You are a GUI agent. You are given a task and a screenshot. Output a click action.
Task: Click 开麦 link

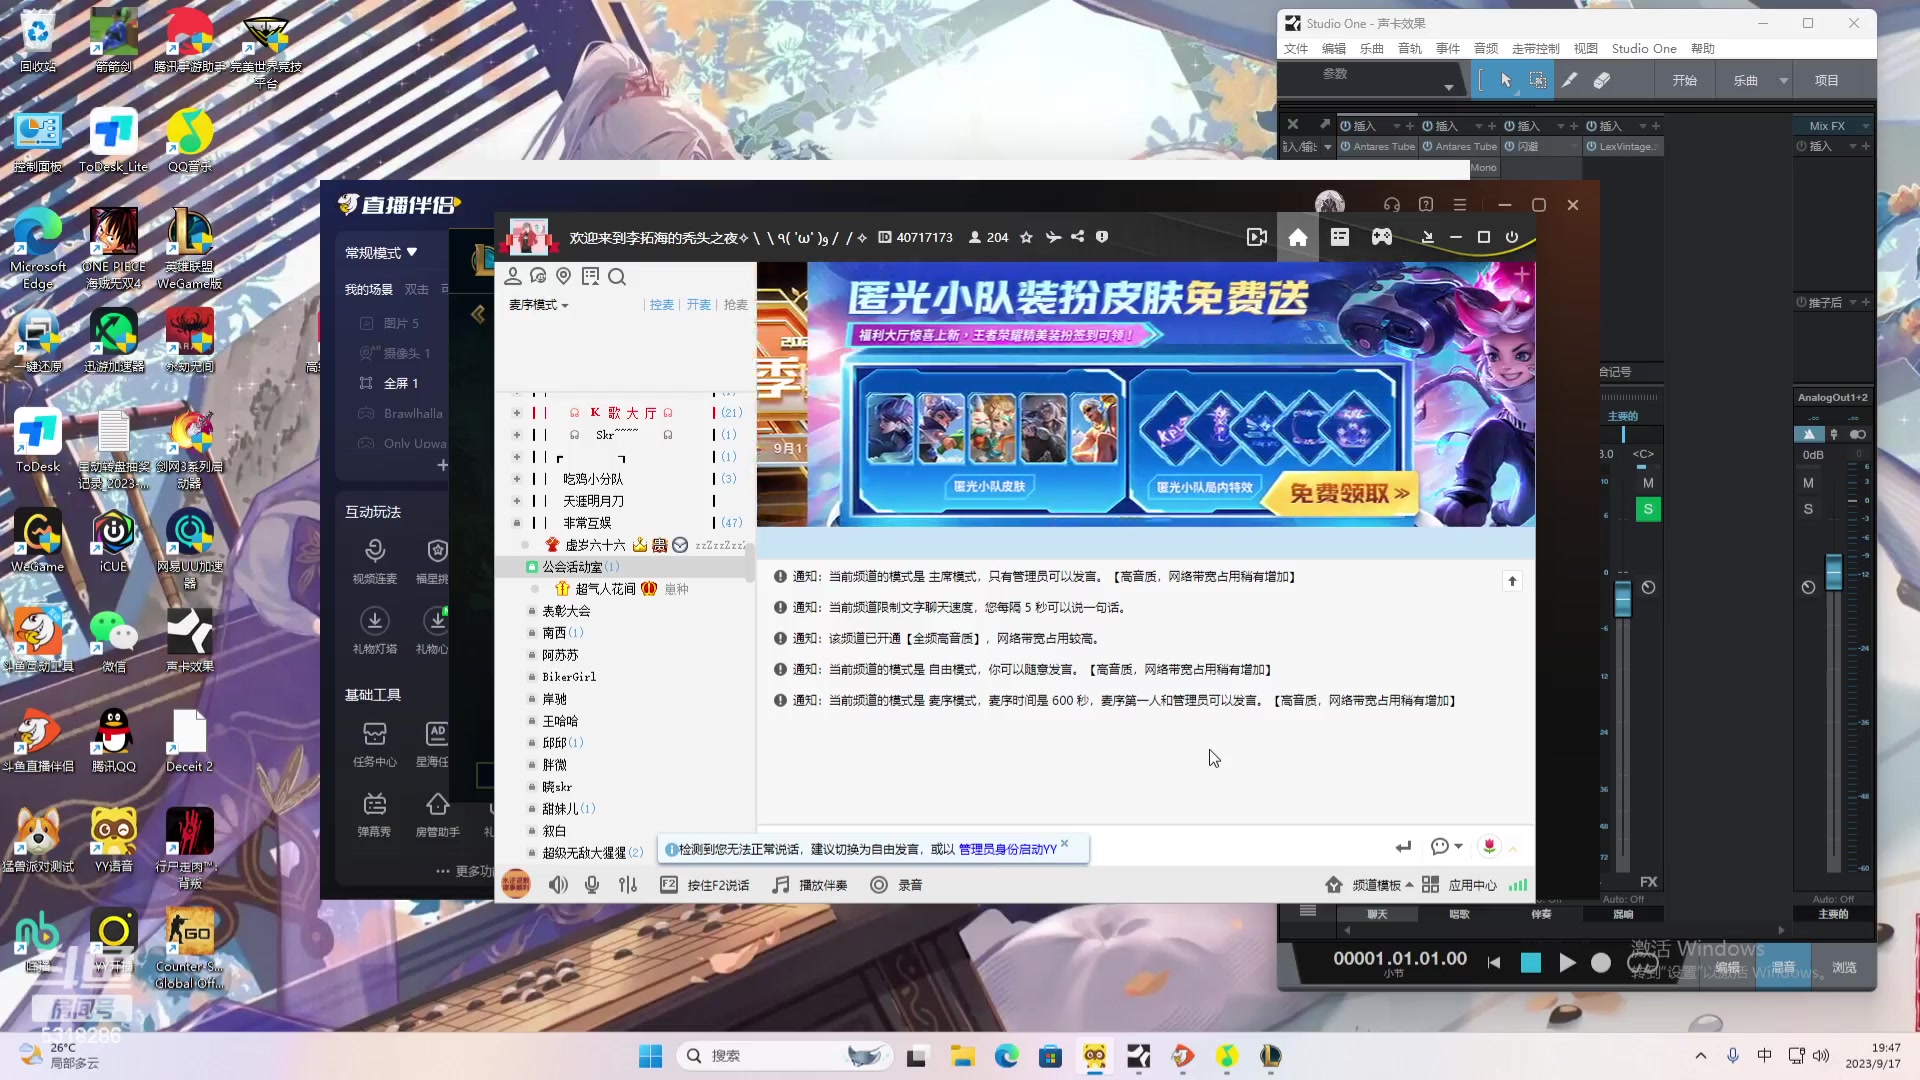click(698, 305)
